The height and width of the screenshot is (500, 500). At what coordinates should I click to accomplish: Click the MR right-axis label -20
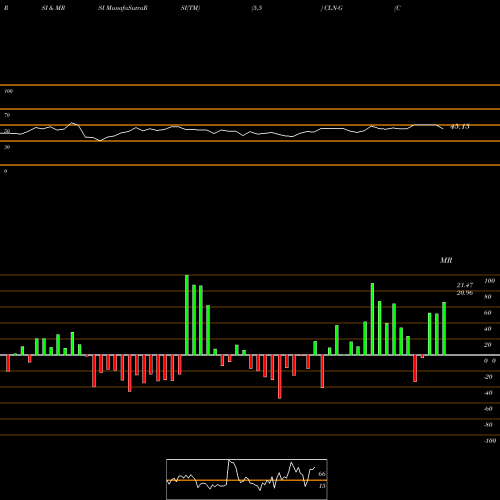pos(488,377)
